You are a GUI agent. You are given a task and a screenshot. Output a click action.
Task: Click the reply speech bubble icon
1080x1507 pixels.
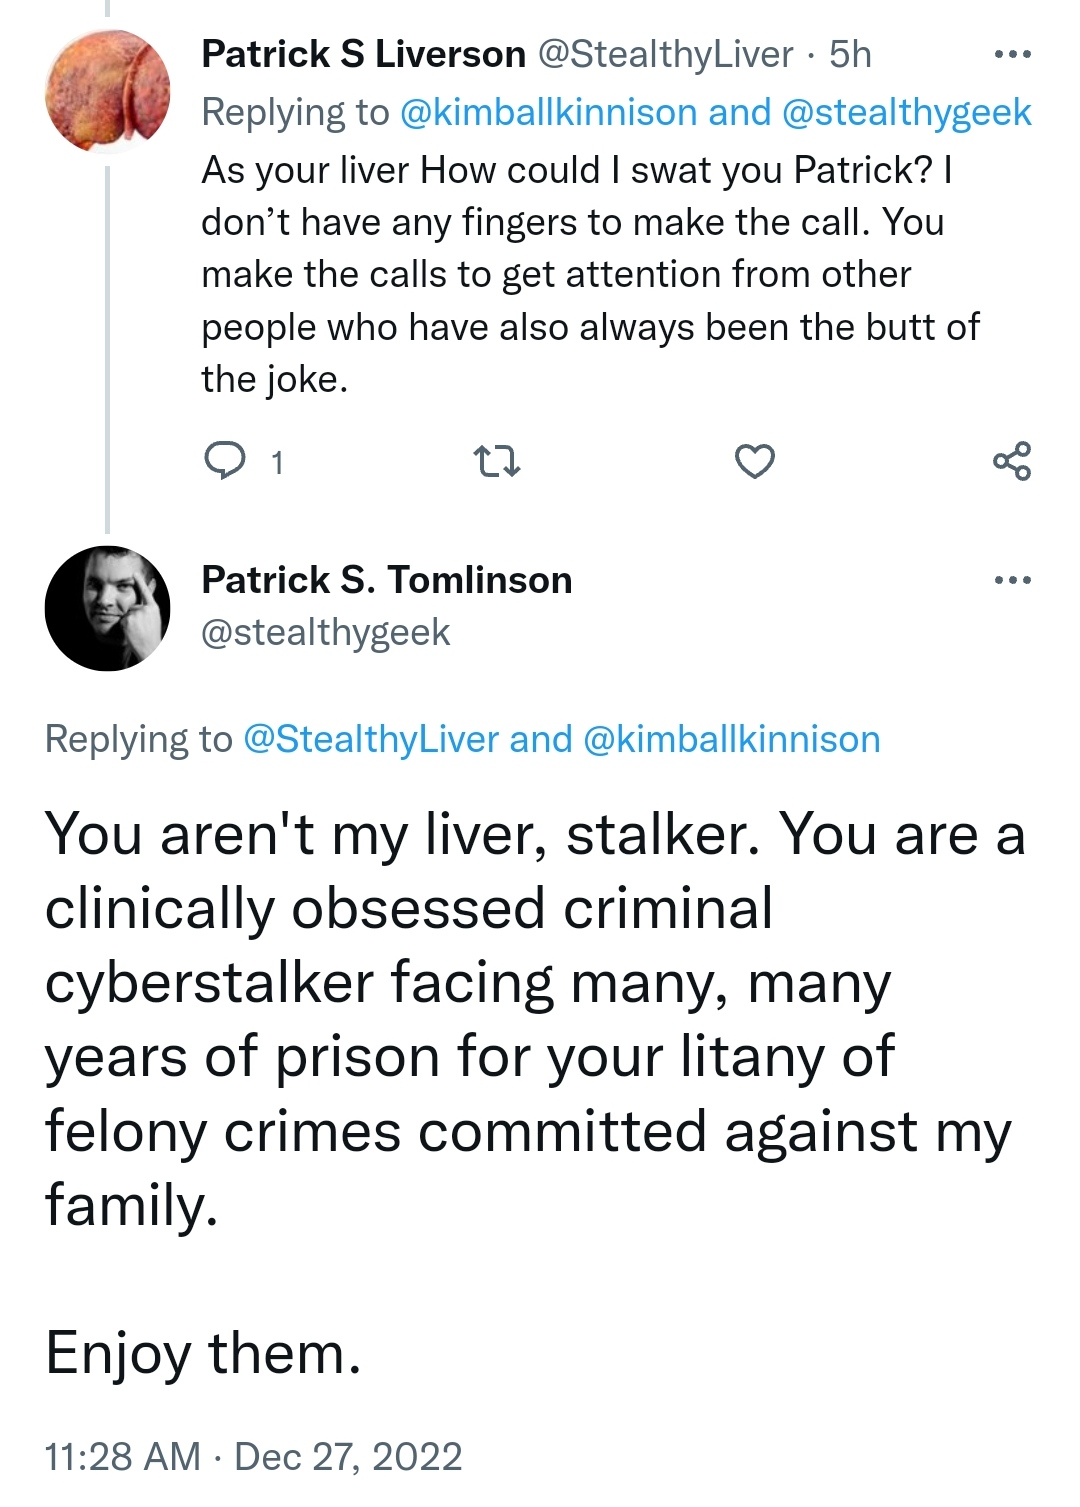tap(224, 461)
